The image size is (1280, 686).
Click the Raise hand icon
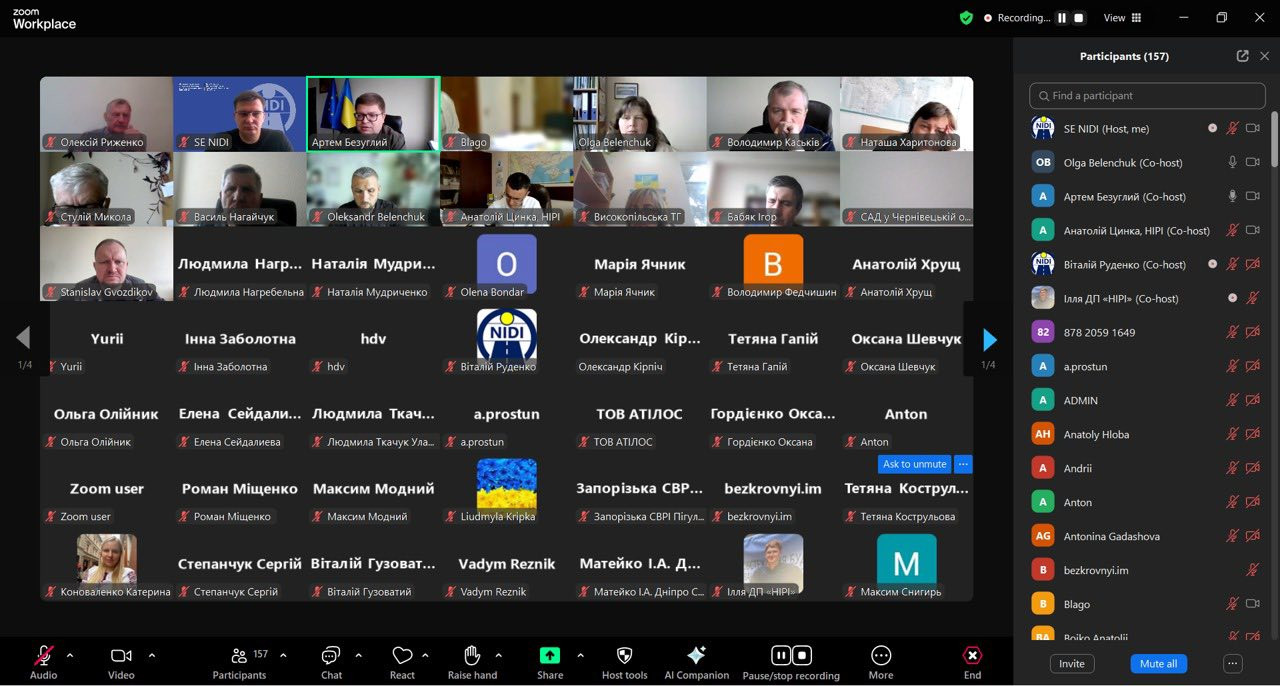pos(472,656)
